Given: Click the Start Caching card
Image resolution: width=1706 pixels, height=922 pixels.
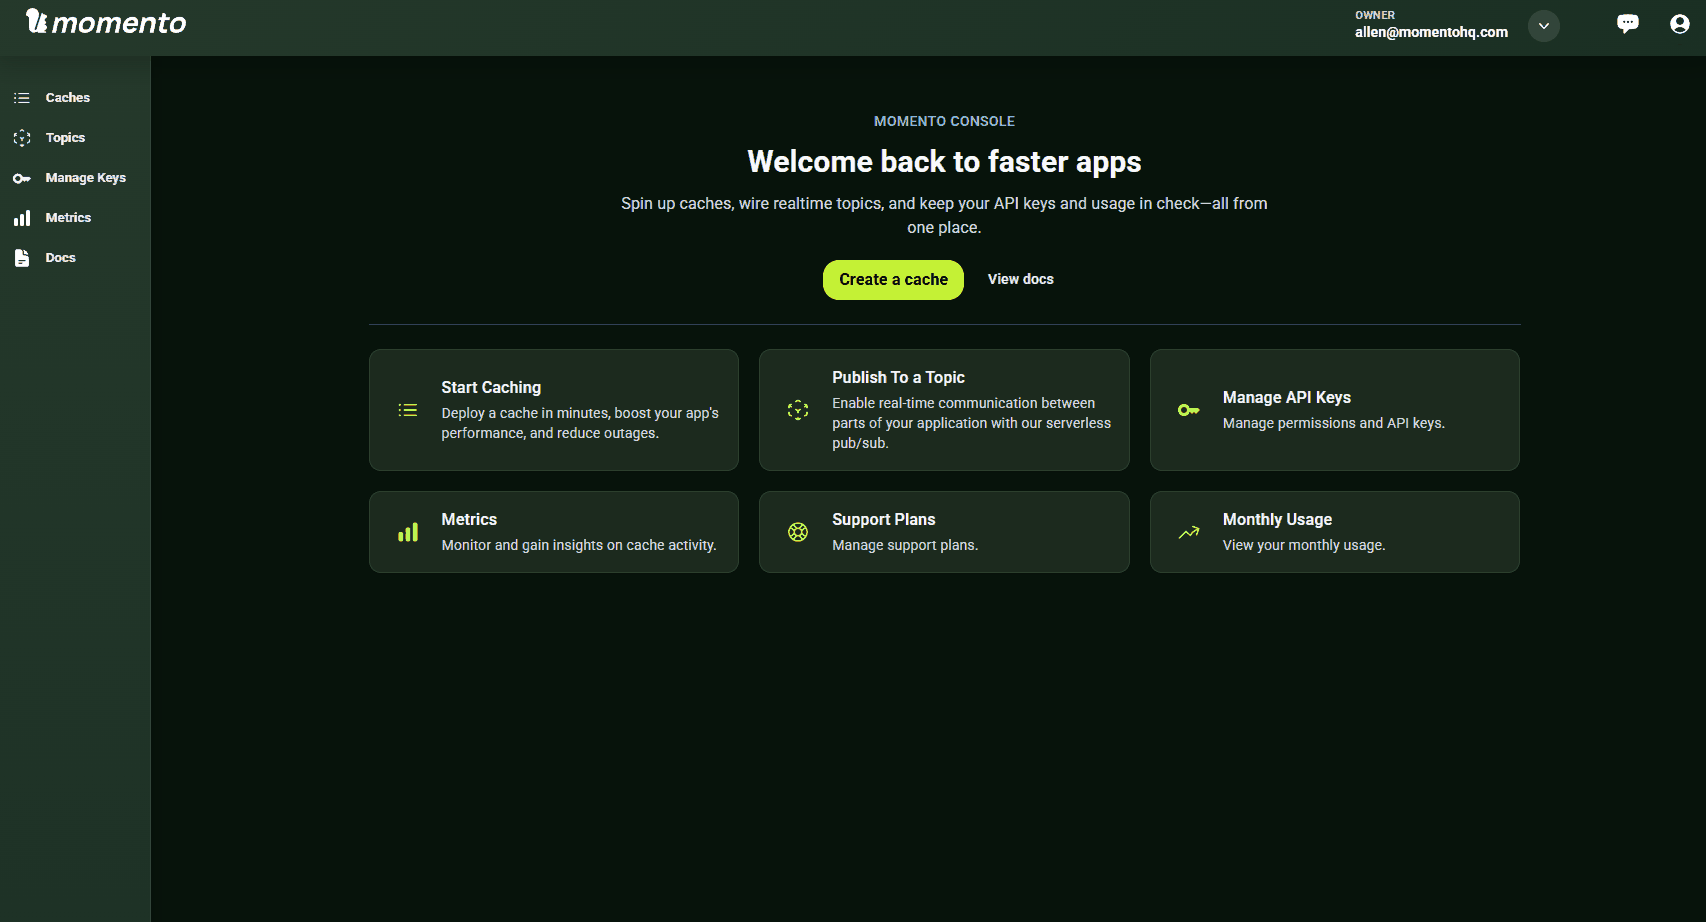Looking at the screenshot, I should click(x=553, y=410).
